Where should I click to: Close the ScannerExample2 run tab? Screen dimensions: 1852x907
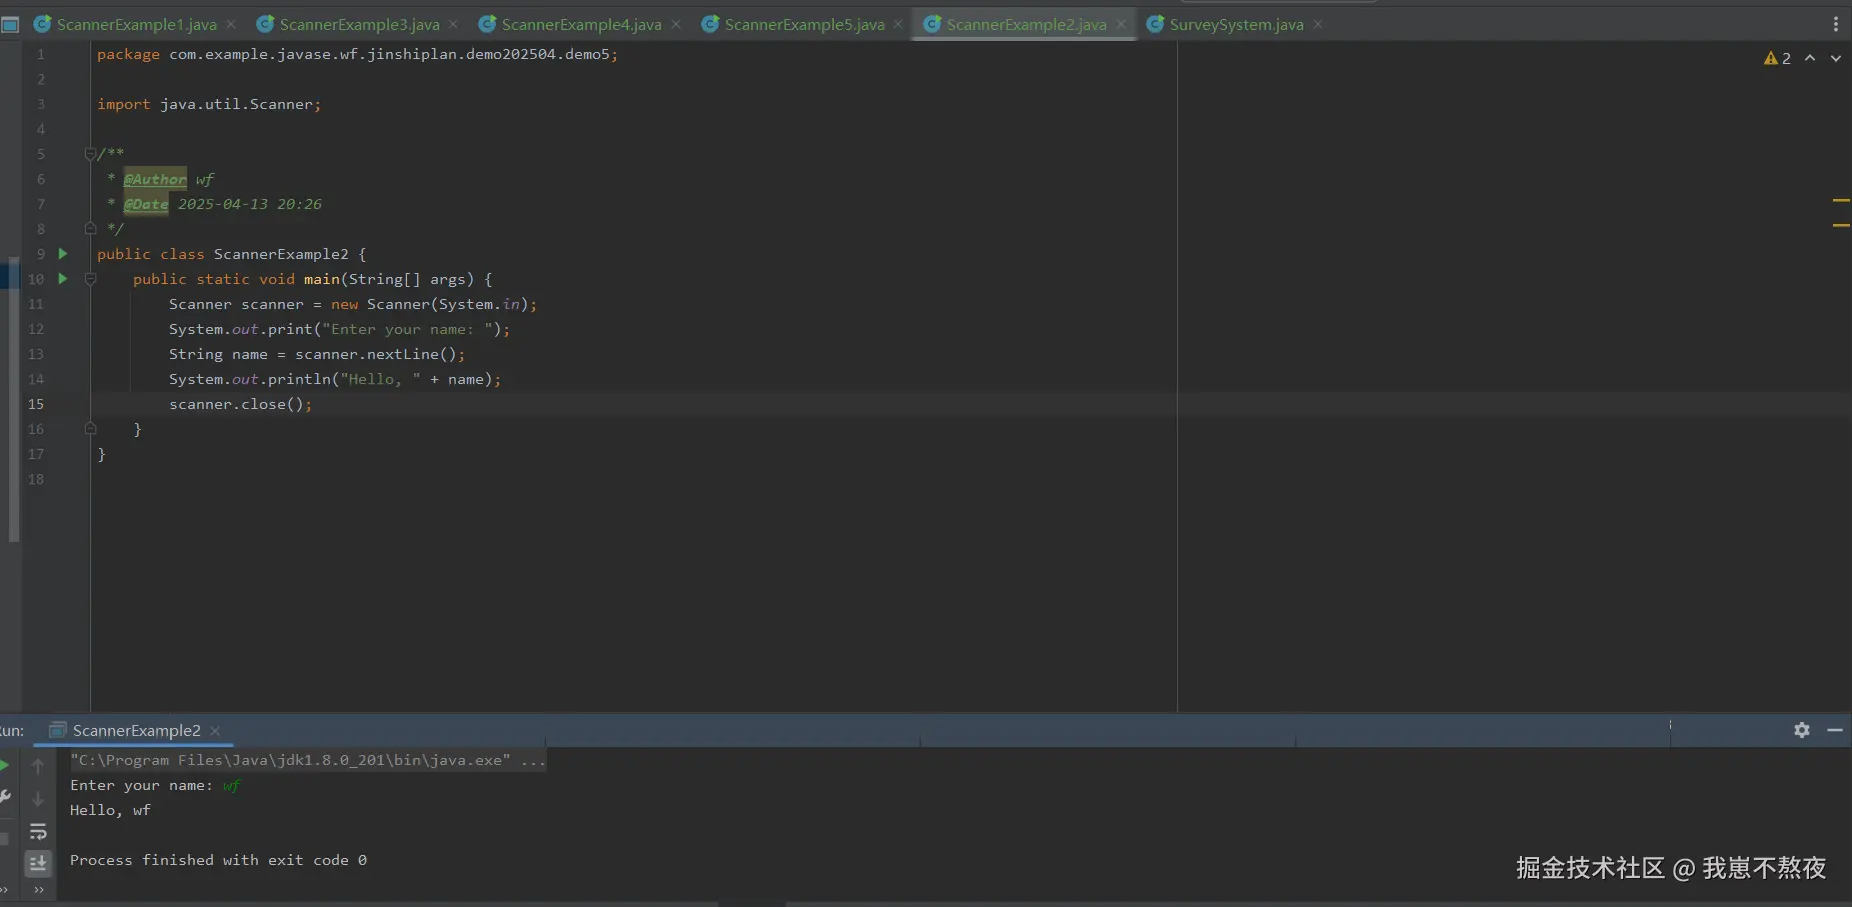[215, 731]
